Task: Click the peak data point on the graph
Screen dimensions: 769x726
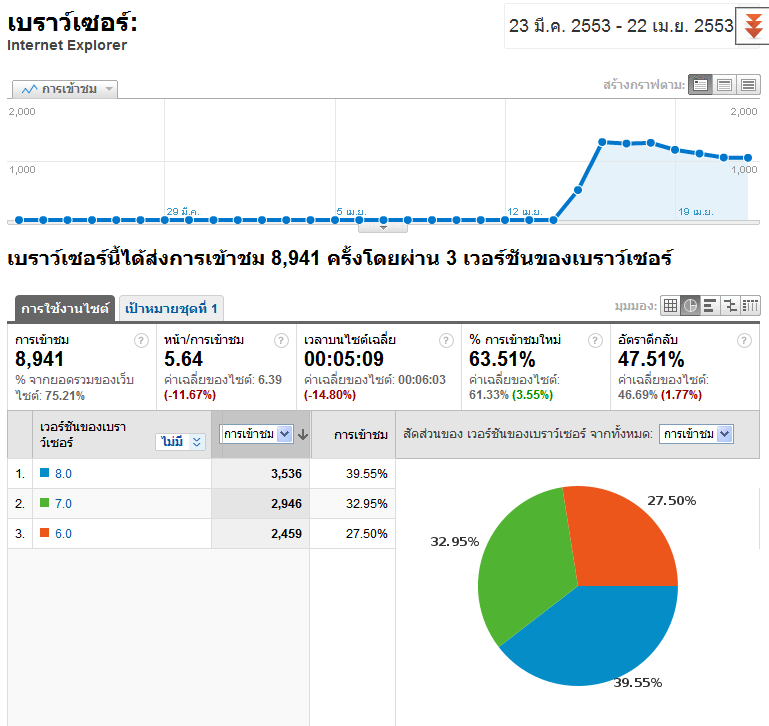Action: click(x=602, y=142)
